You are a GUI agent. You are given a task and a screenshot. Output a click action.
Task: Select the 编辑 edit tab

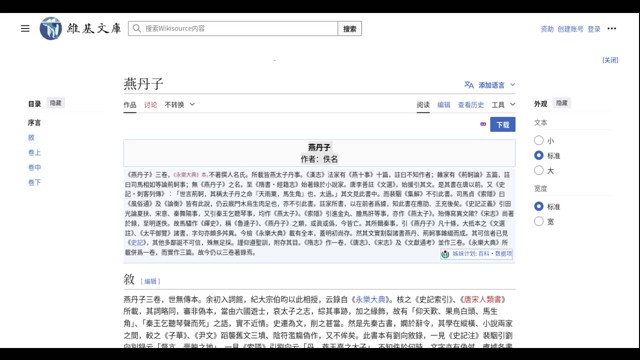pos(444,105)
